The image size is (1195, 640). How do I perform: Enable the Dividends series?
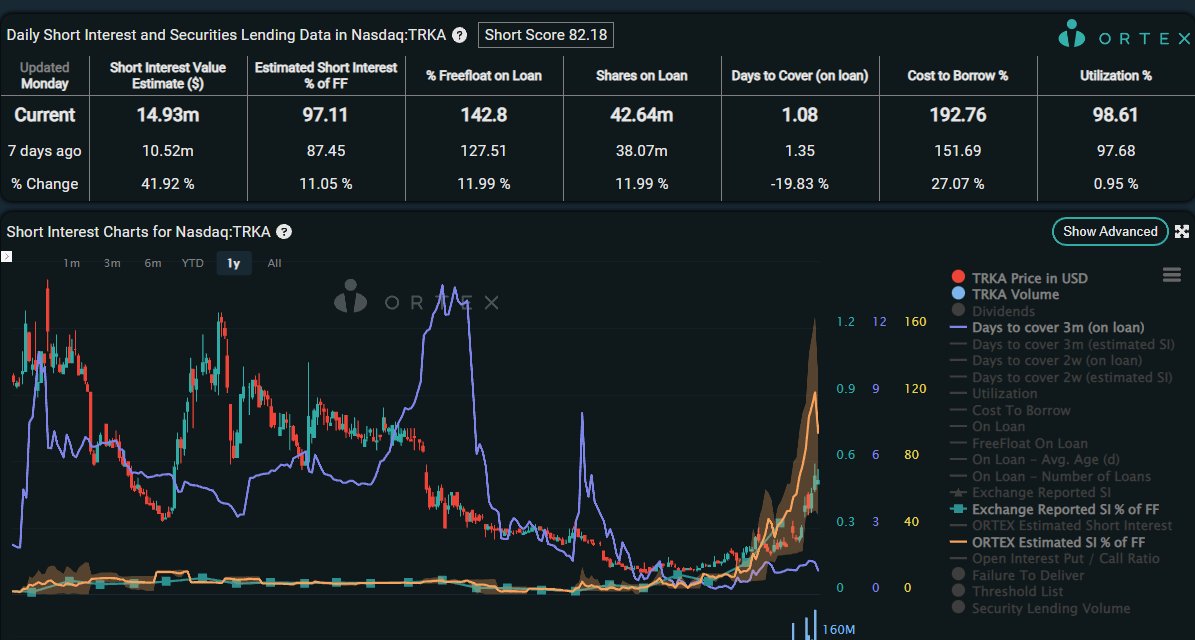pyautogui.click(x=993, y=311)
